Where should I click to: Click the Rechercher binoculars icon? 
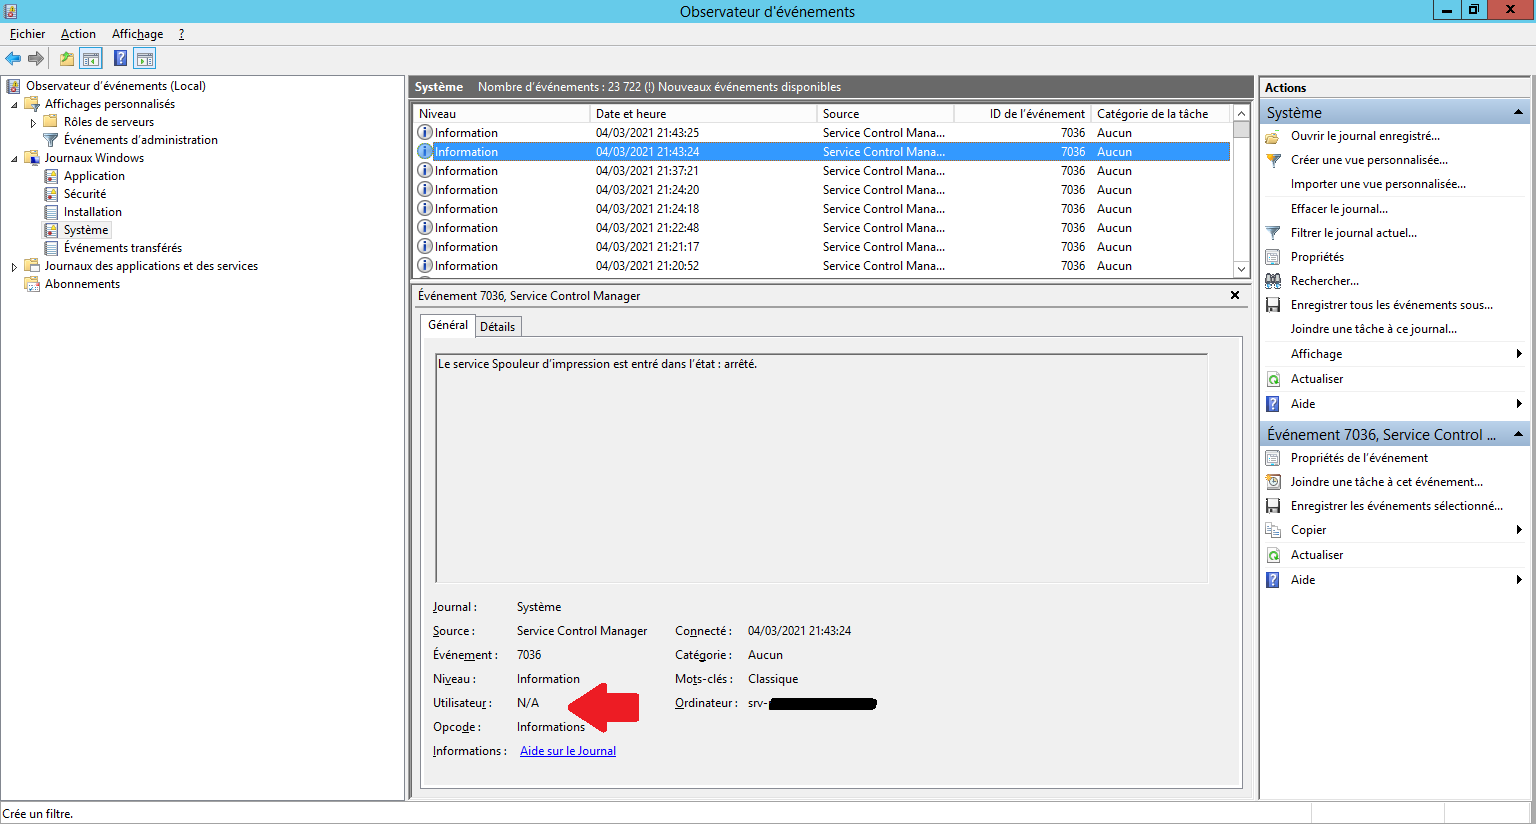click(x=1273, y=281)
